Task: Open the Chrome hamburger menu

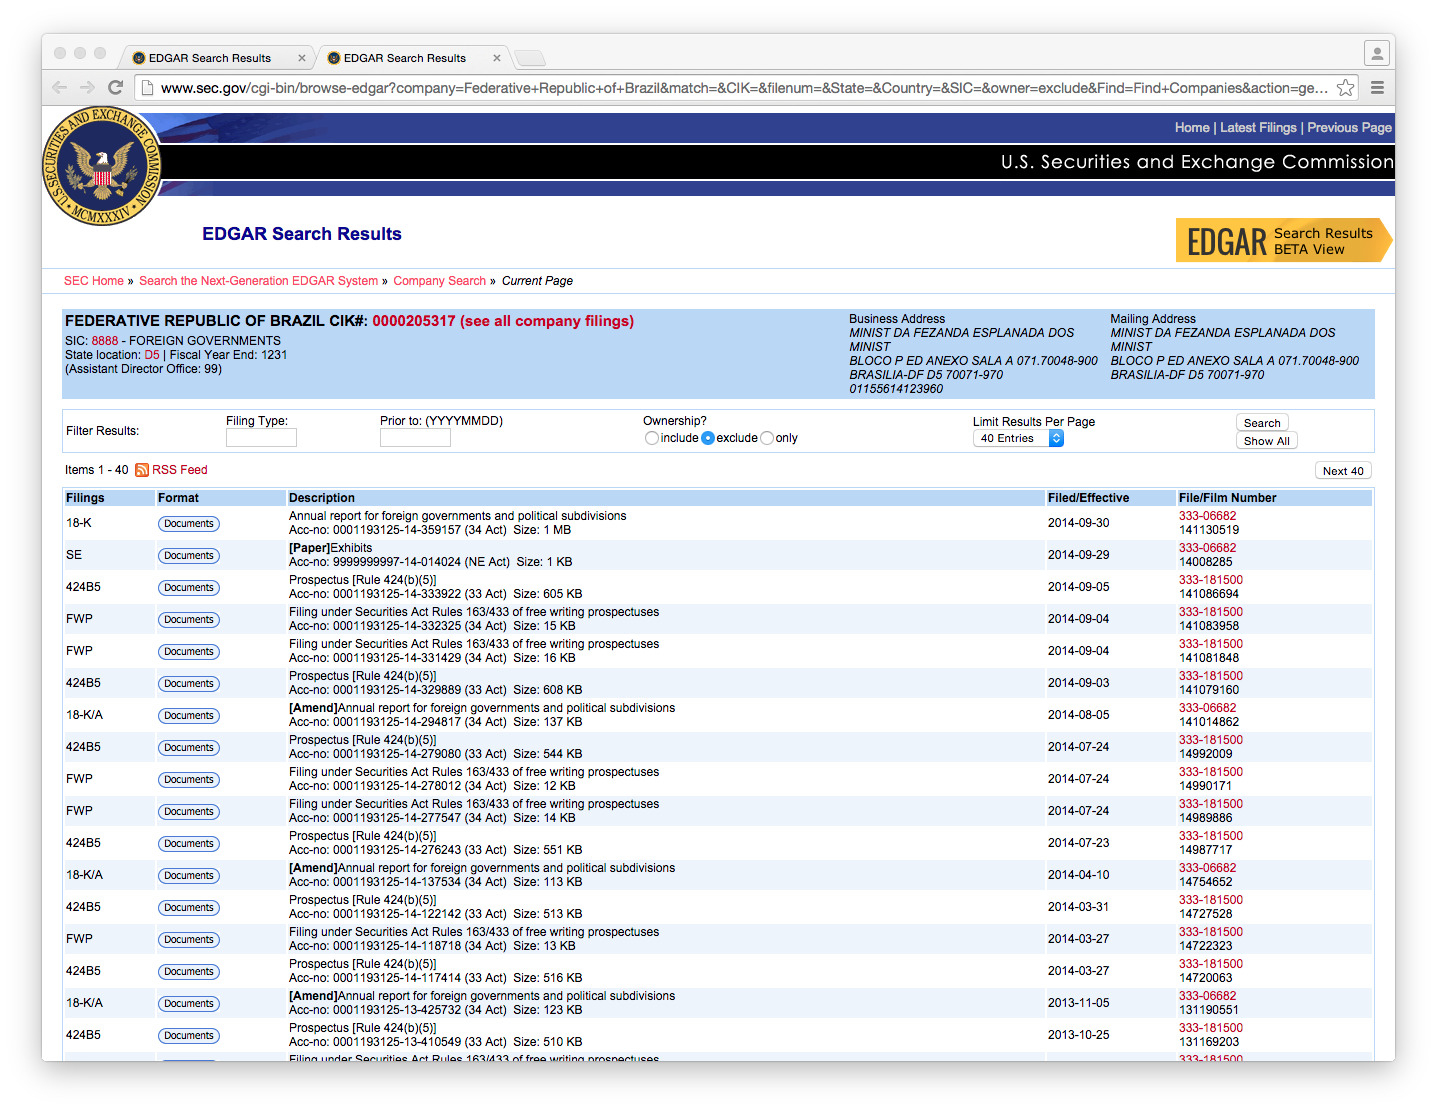Action: click(x=1377, y=88)
